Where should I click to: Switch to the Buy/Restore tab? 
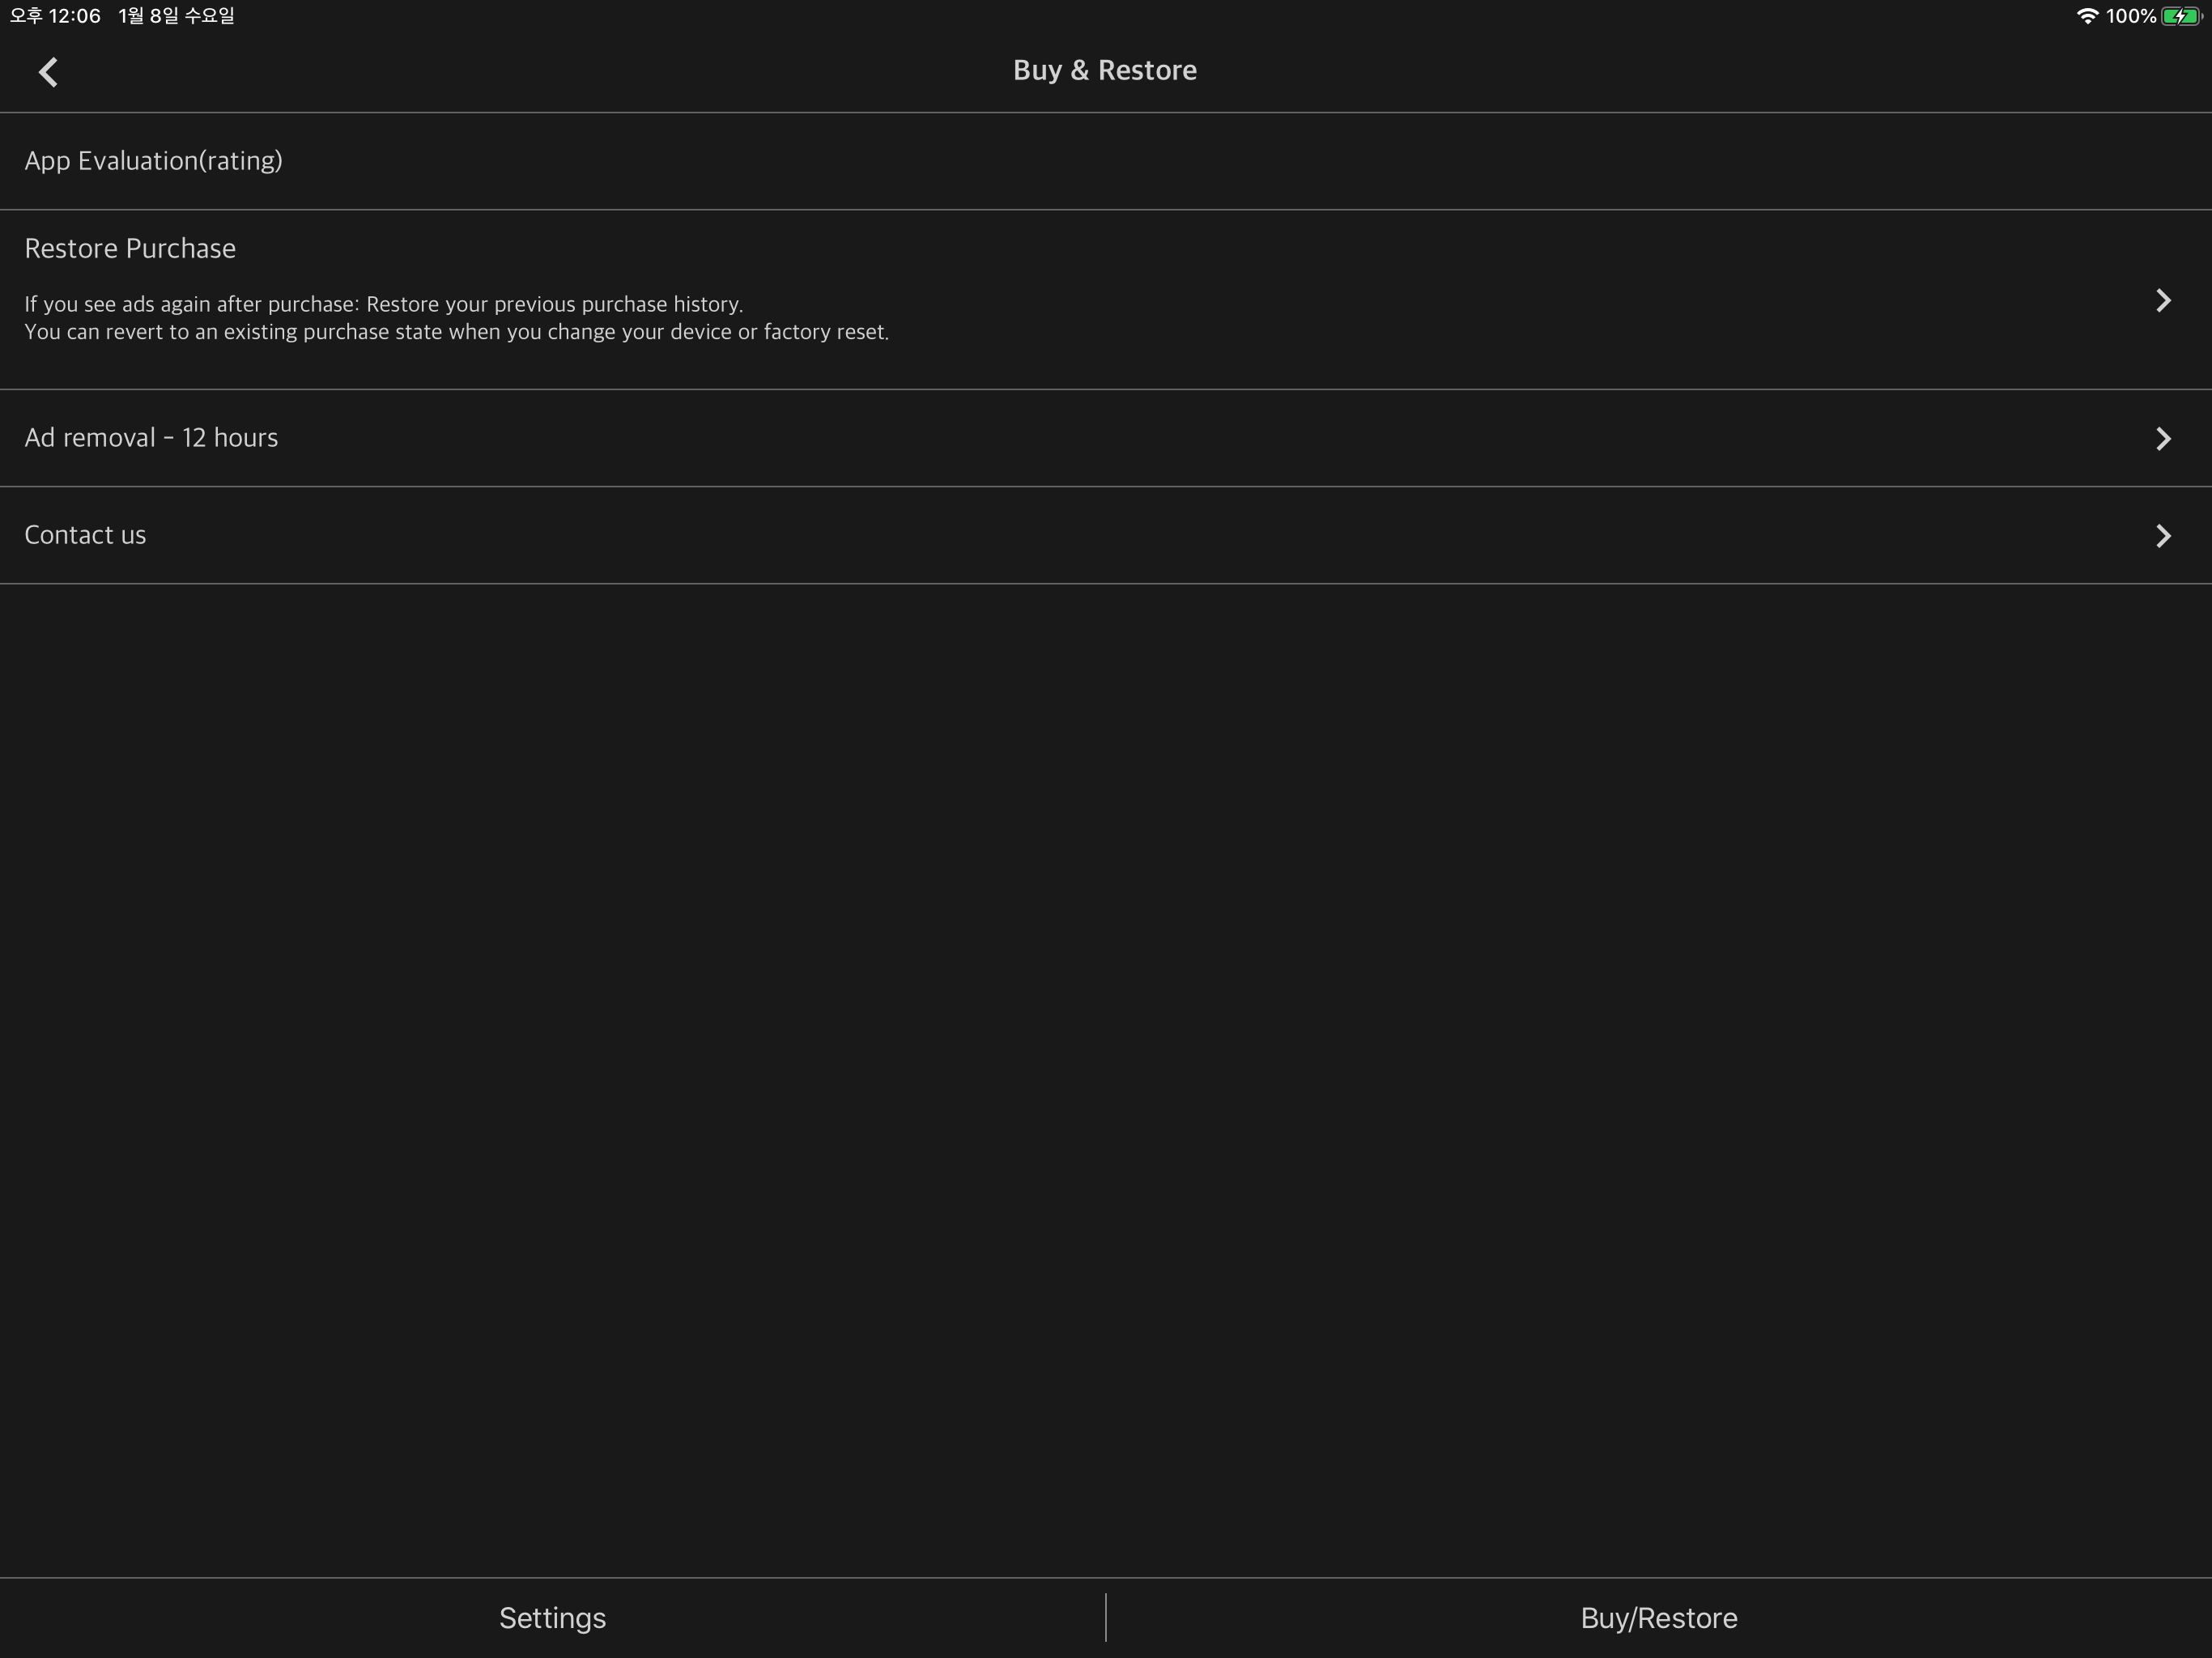pyautogui.click(x=1658, y=1618)
